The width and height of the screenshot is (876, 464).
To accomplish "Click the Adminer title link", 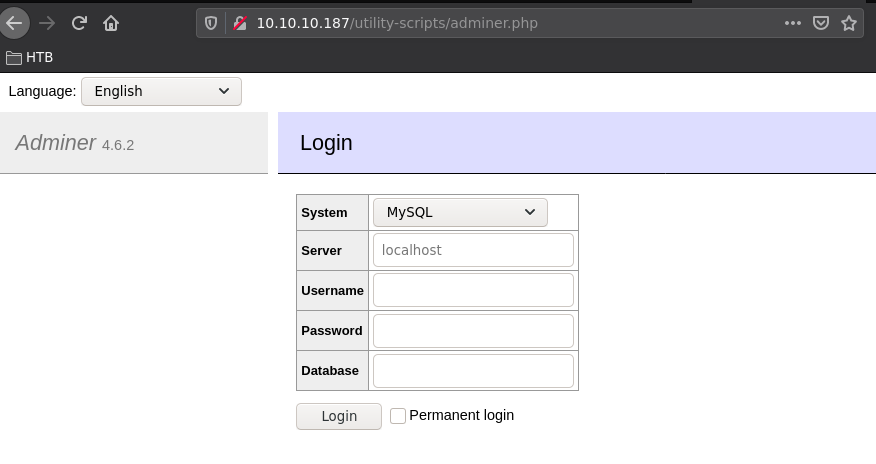I will [x=56, y=143].
